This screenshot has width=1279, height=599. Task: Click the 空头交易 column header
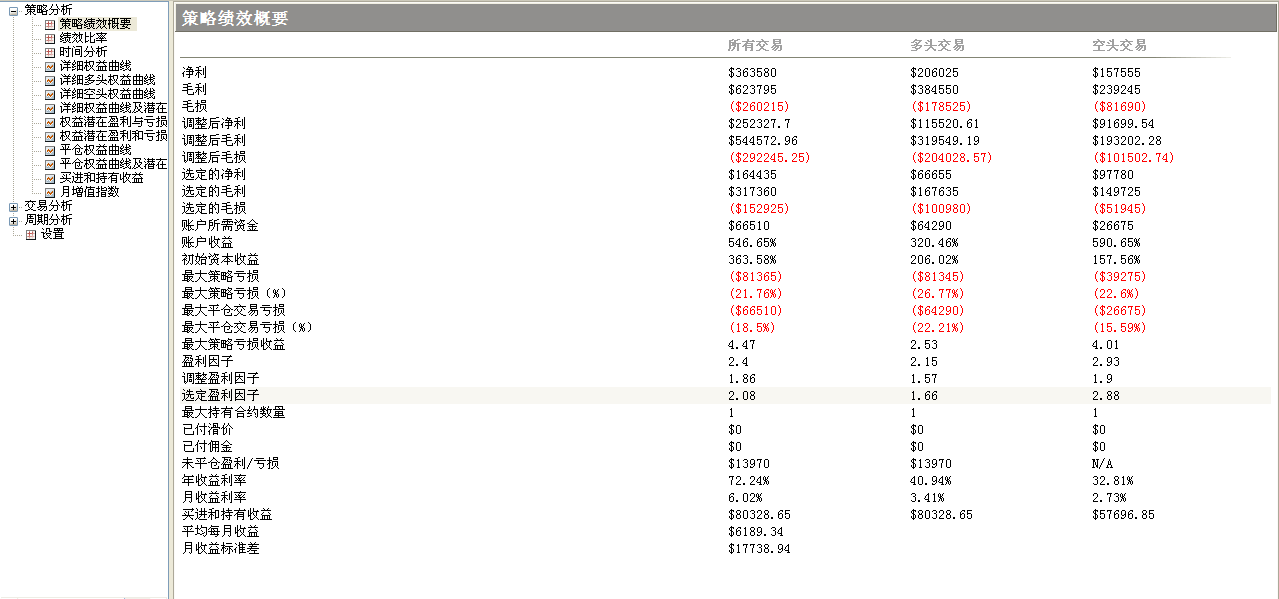tap(1119, 46)
